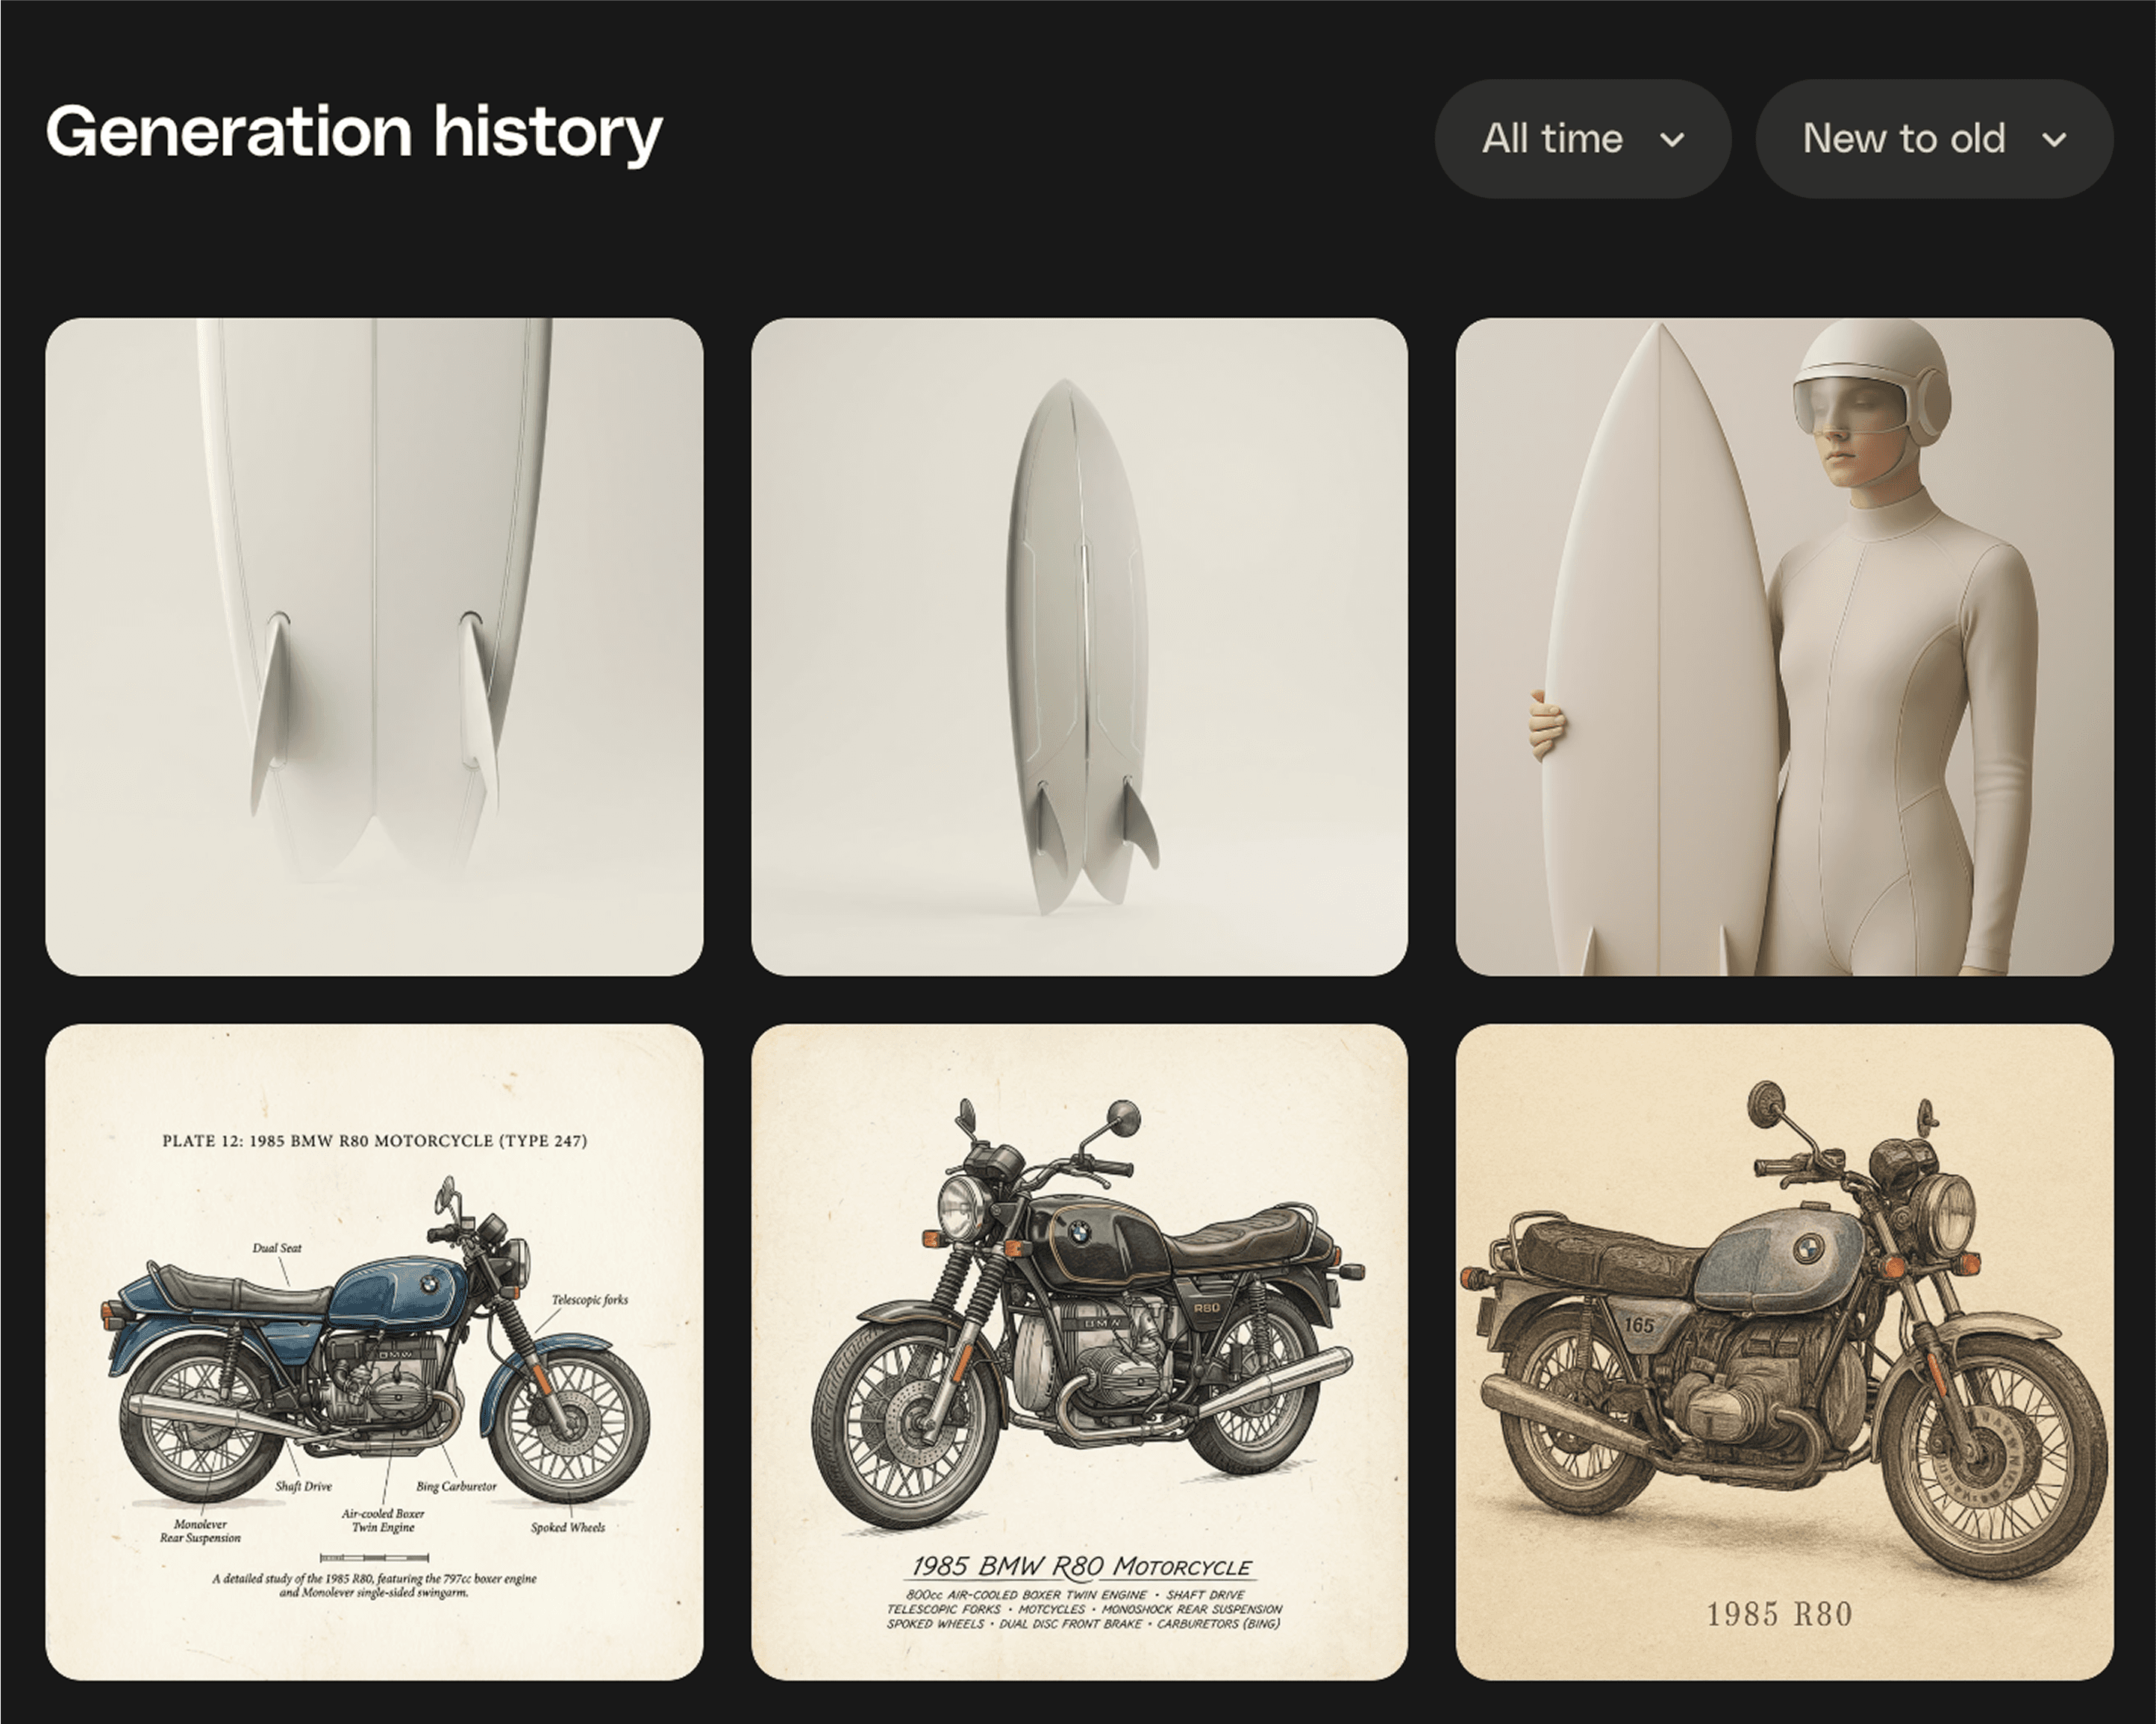Click the "1985 R80" caption text
Viewport: 2156px width, 1724px height.
pyautogui.click(x=1779, y=1614)
